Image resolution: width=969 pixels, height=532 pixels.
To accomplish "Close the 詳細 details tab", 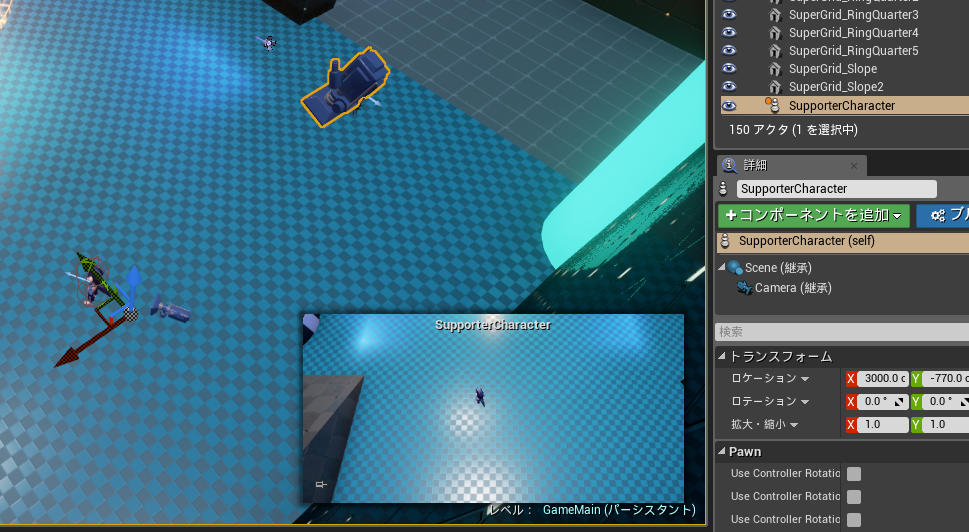I will pyautogui.click(x=853, y=166).
